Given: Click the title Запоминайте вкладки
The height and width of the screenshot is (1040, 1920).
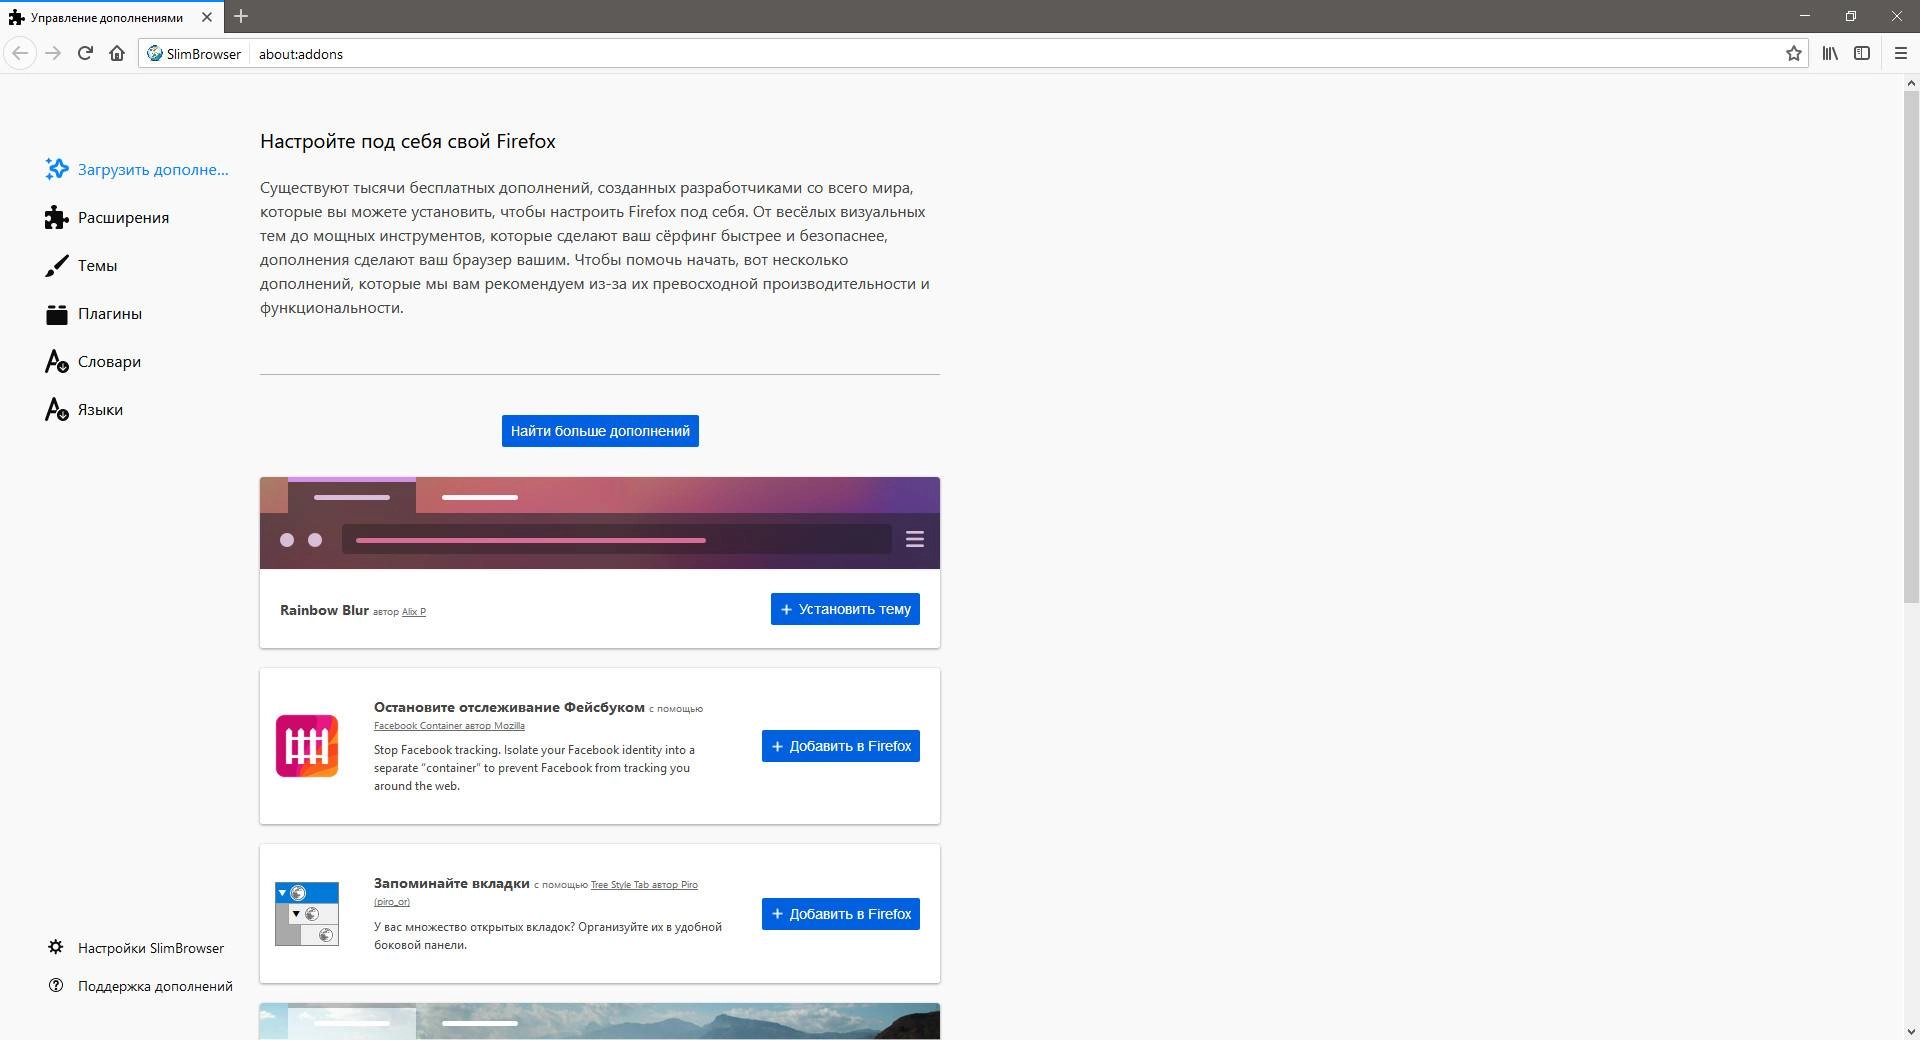Looking at the screenshot, I should pos(452,883).
